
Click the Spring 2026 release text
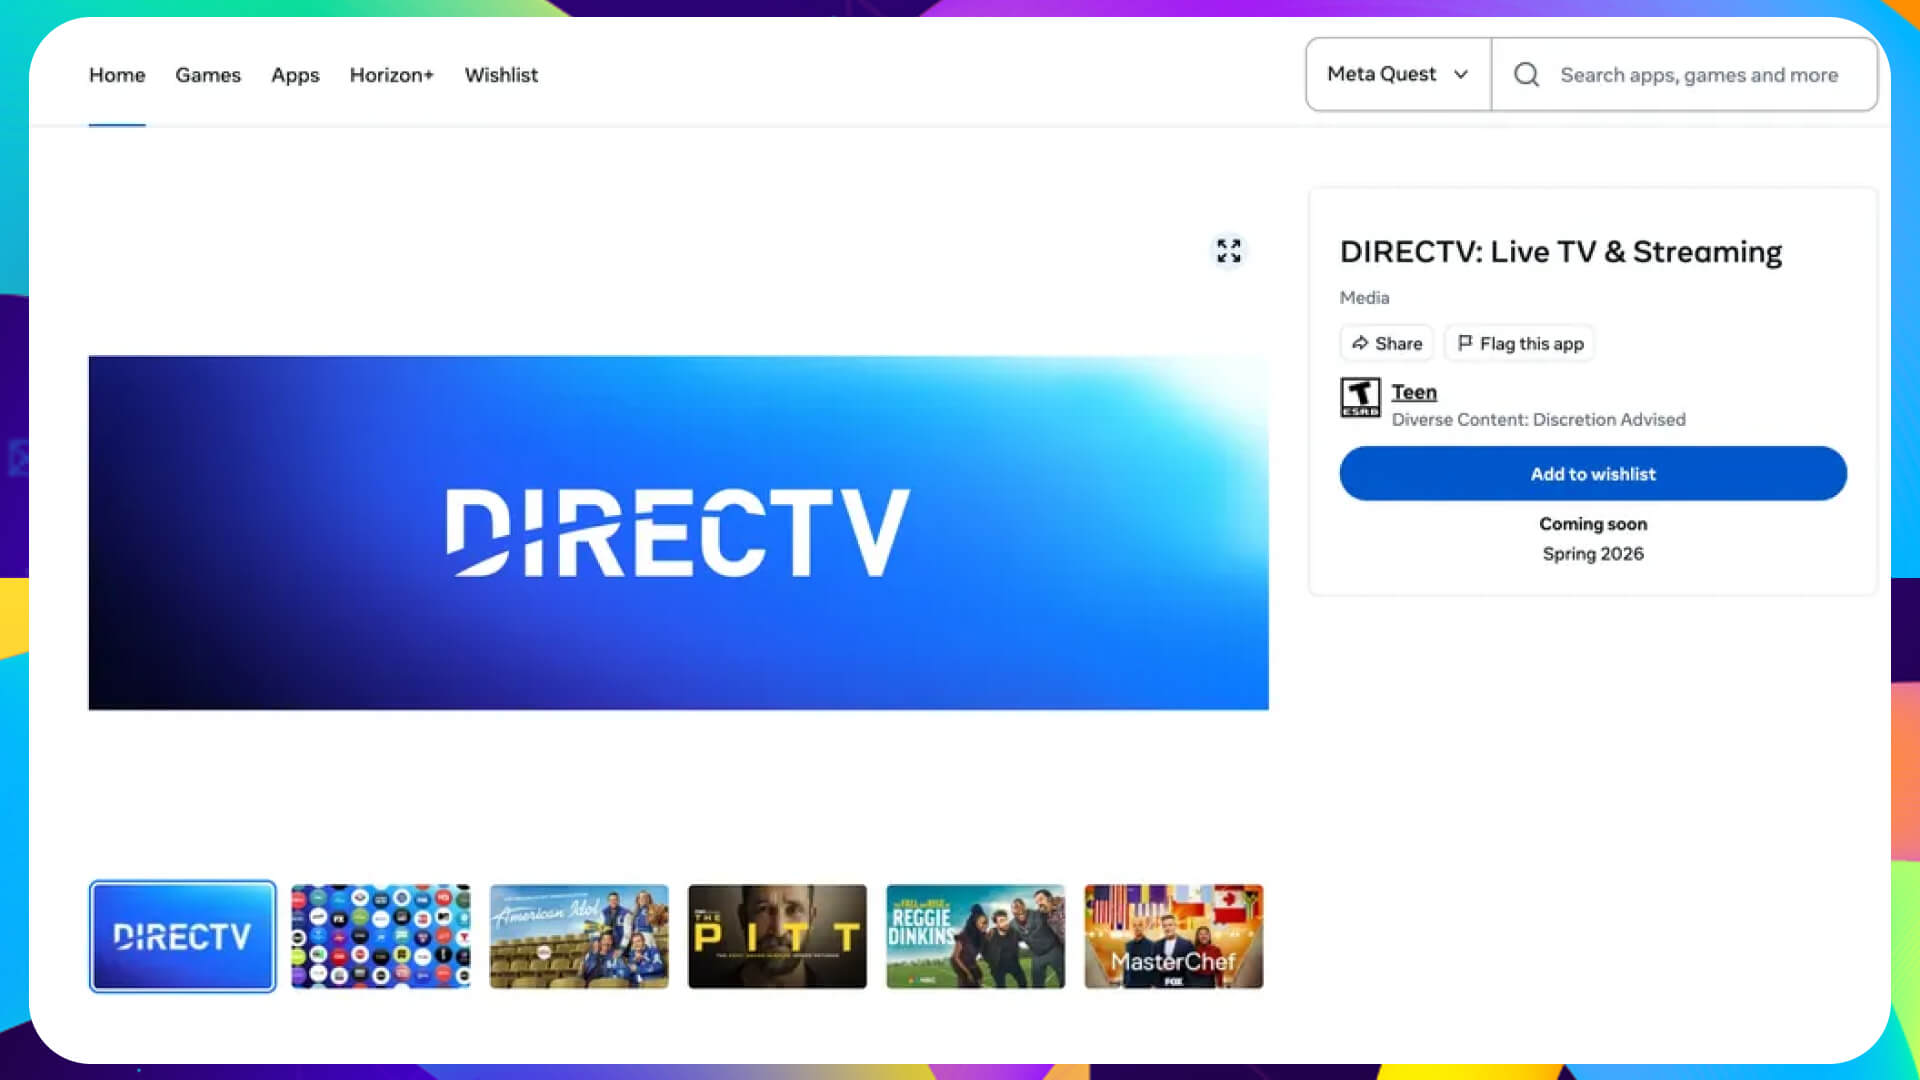click(x=1593, y=554)
